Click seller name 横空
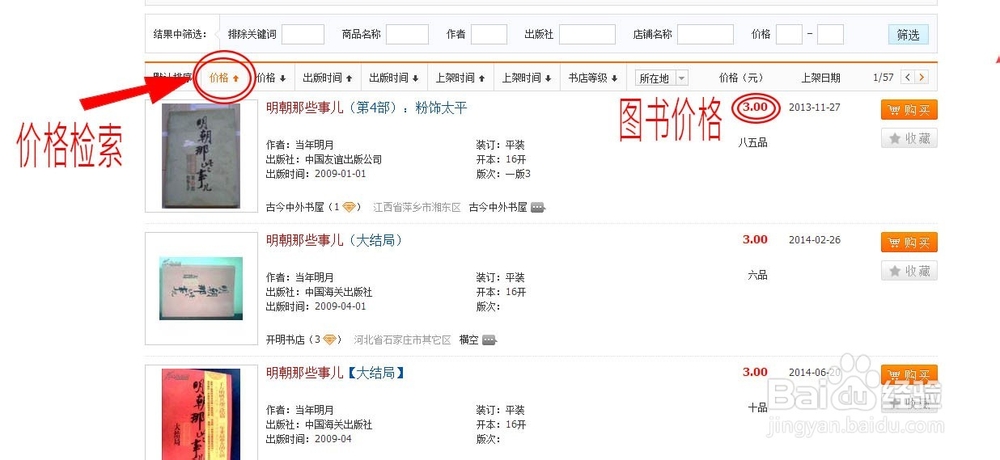 click(x=469, y=340)
